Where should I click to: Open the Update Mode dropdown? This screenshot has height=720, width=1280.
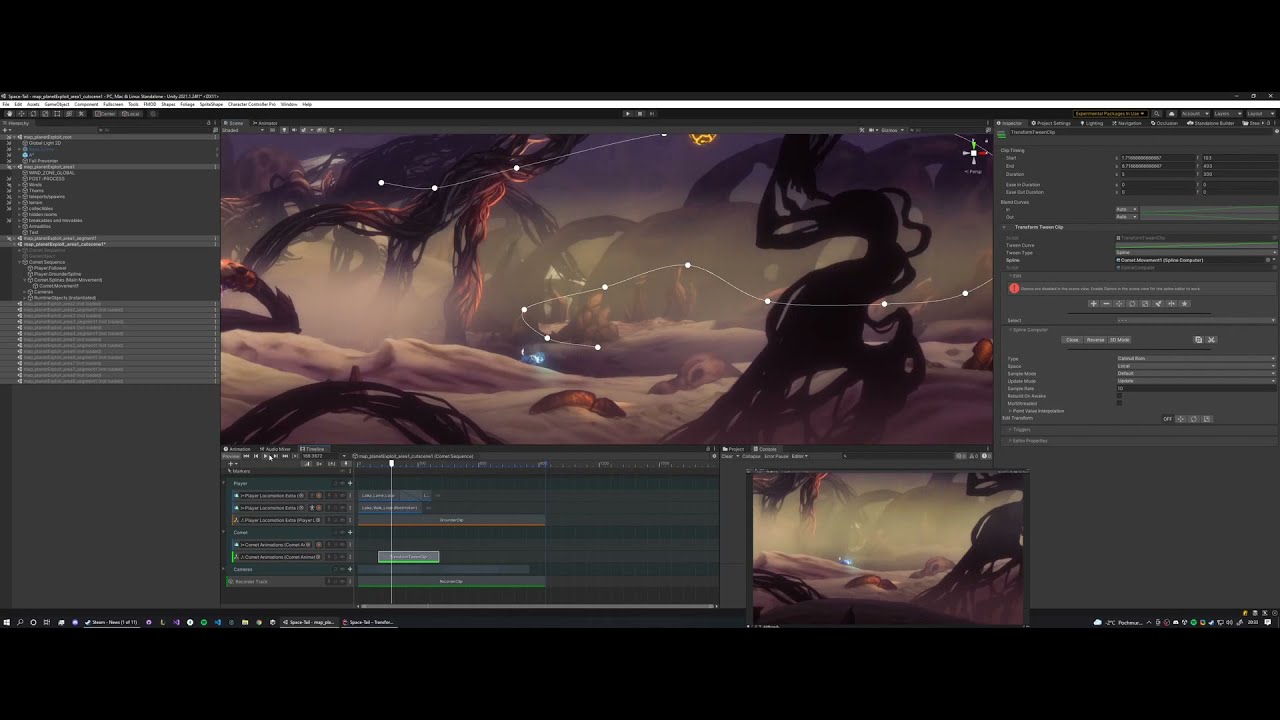point(1196,381)
